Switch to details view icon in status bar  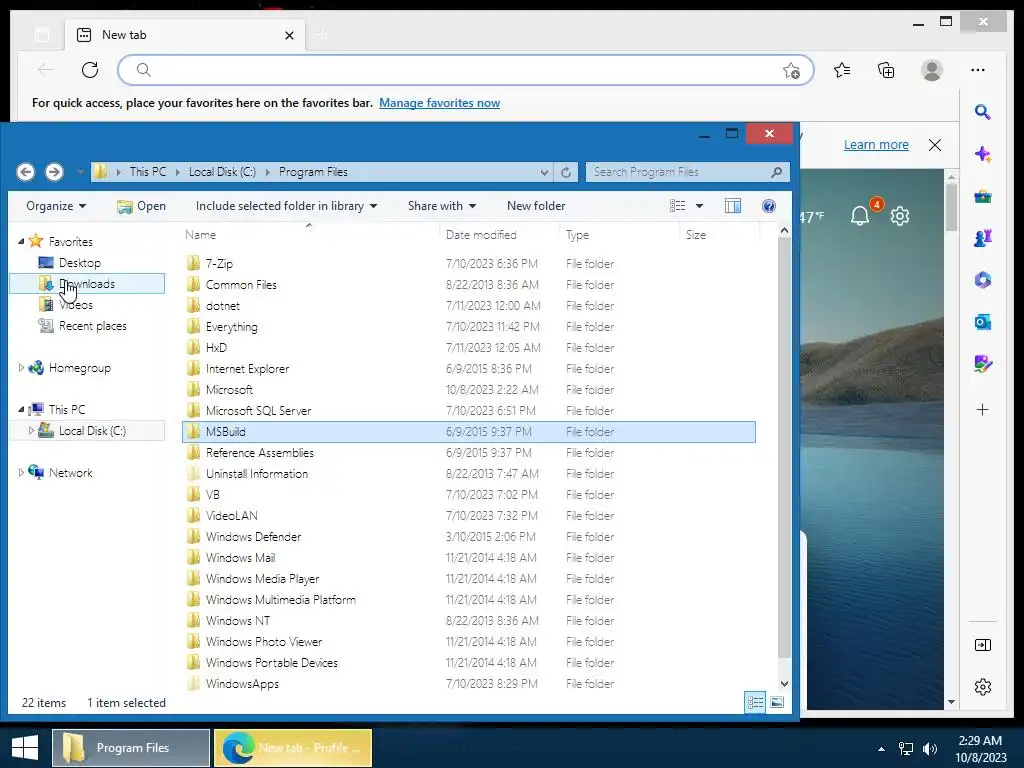click(x=756, y=702)
